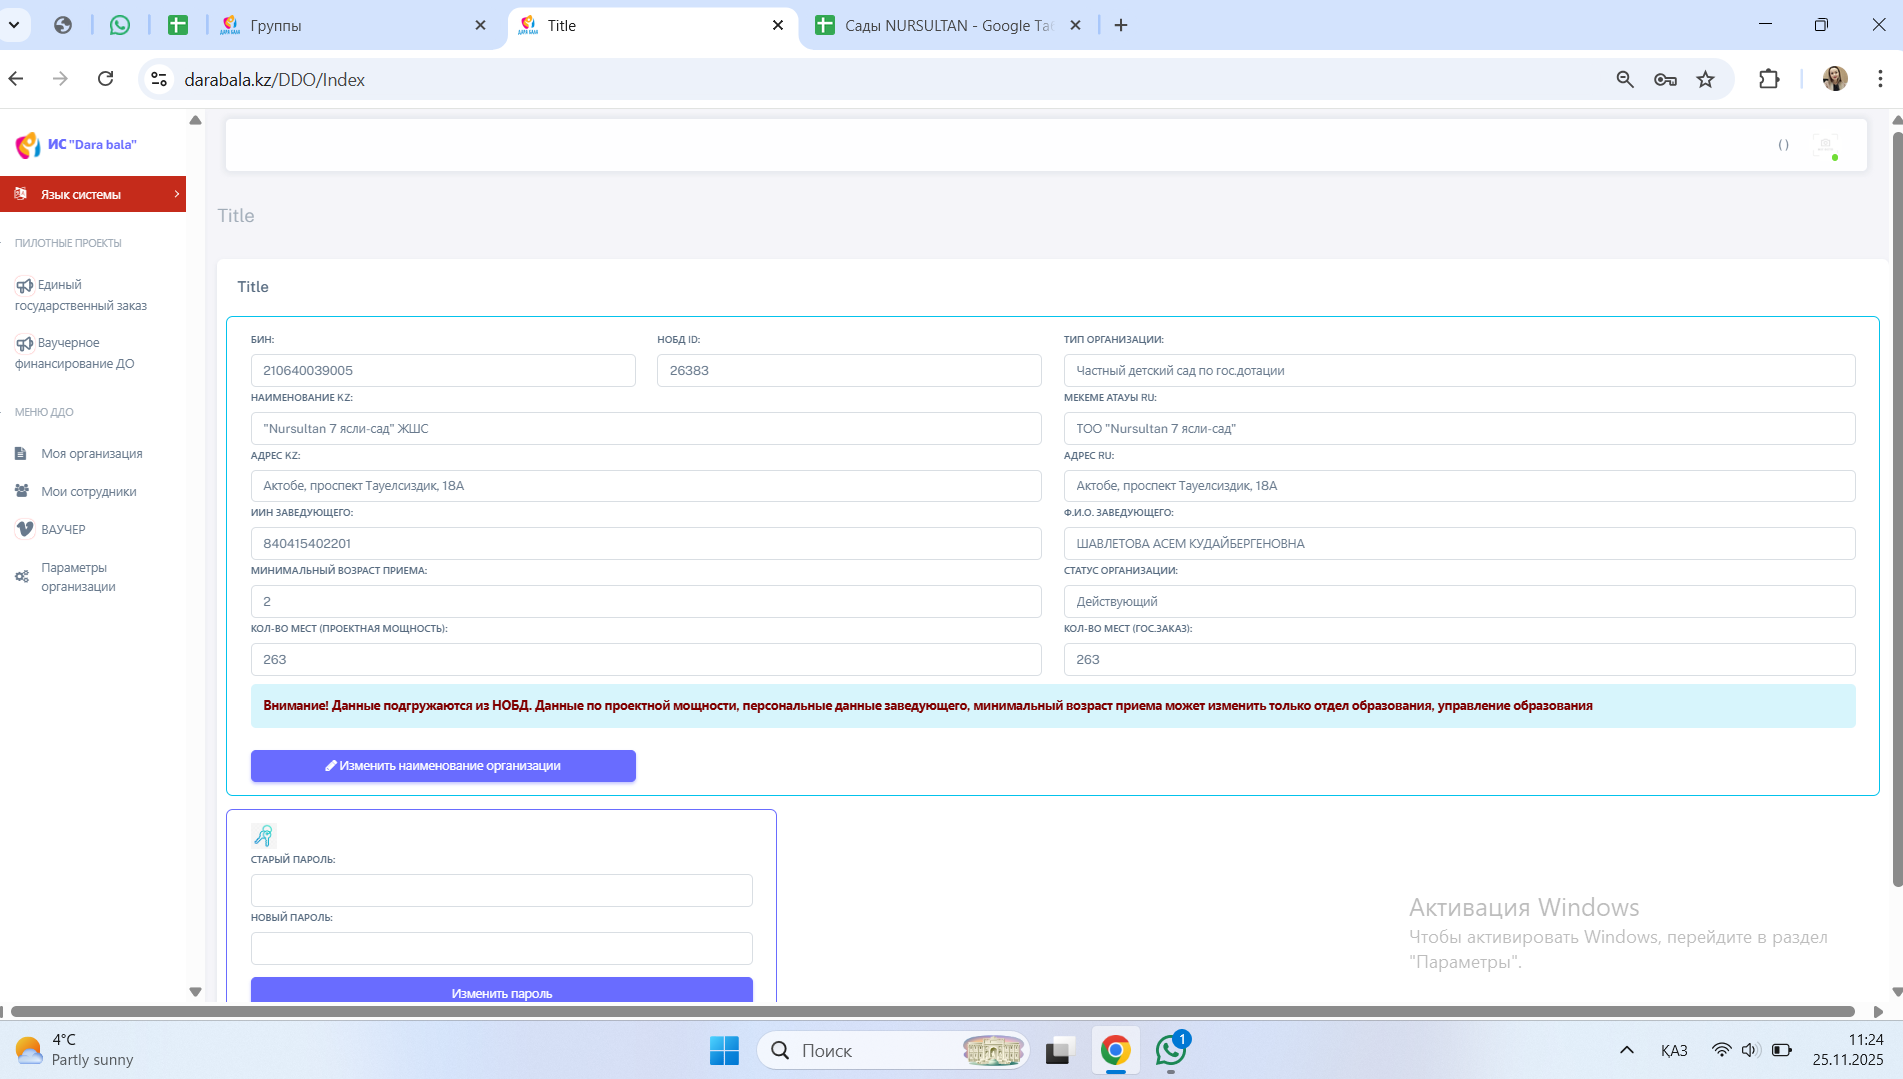Click the Наименование KZ field
Image resolution: width=1903 pixels, height=1079 pixels.
[x=646, y=428]
